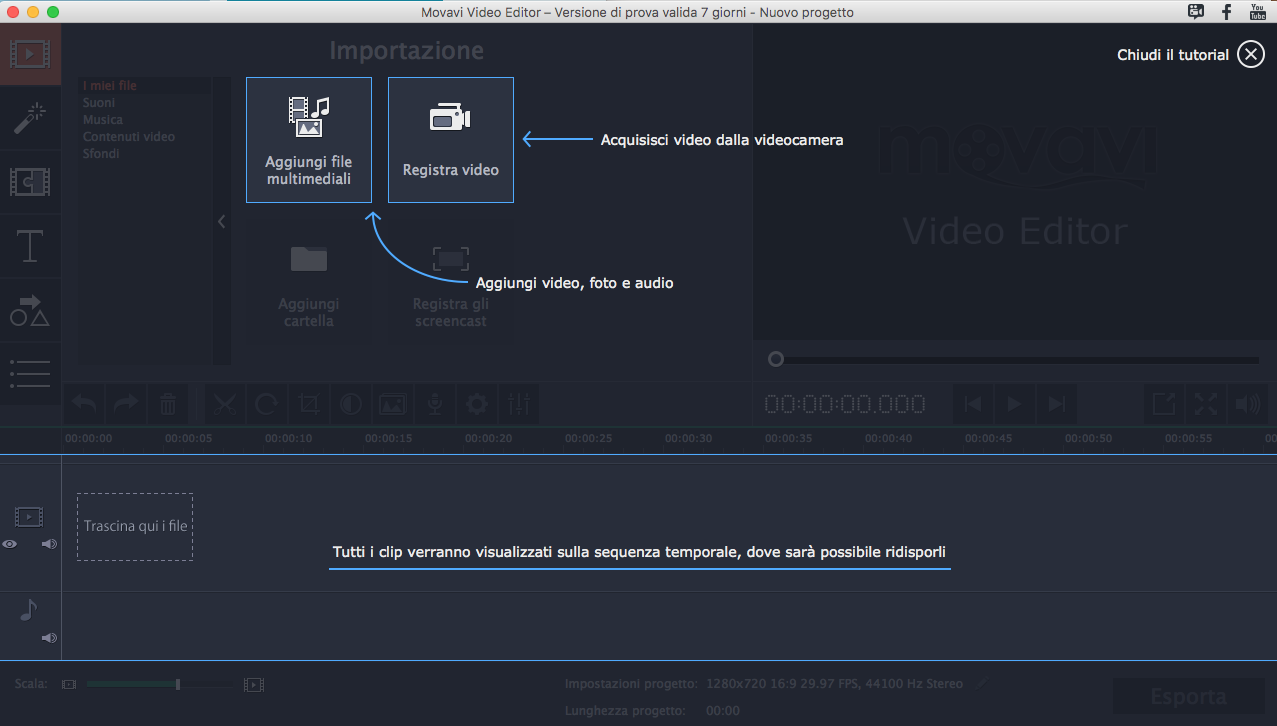Click the rotate clip icon
This screenshot has height=726, width=1277.
click(267, 404)
